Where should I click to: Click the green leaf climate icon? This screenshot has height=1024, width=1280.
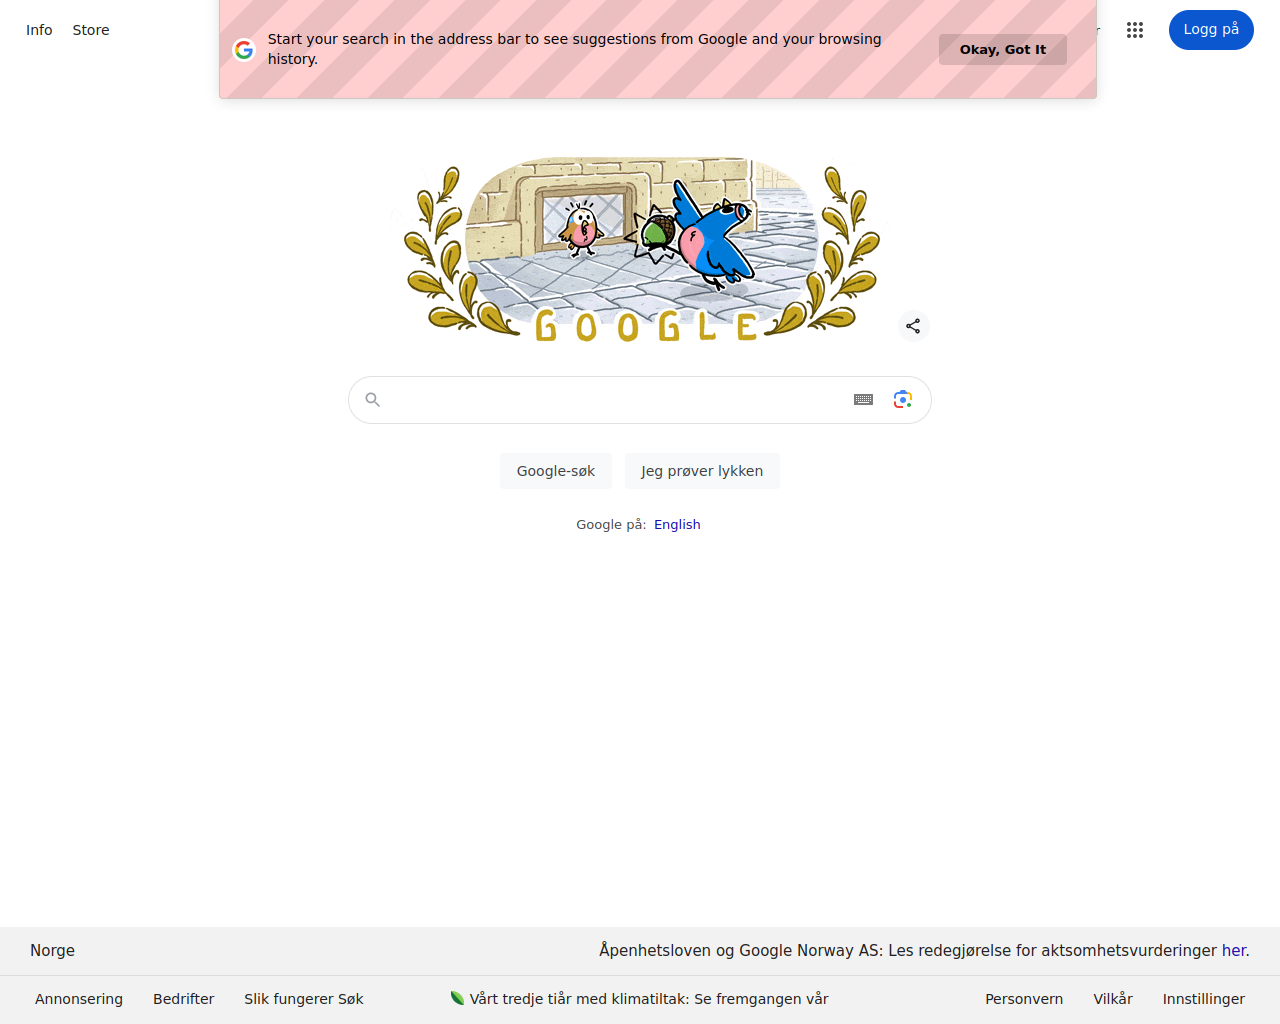(458, 998)
